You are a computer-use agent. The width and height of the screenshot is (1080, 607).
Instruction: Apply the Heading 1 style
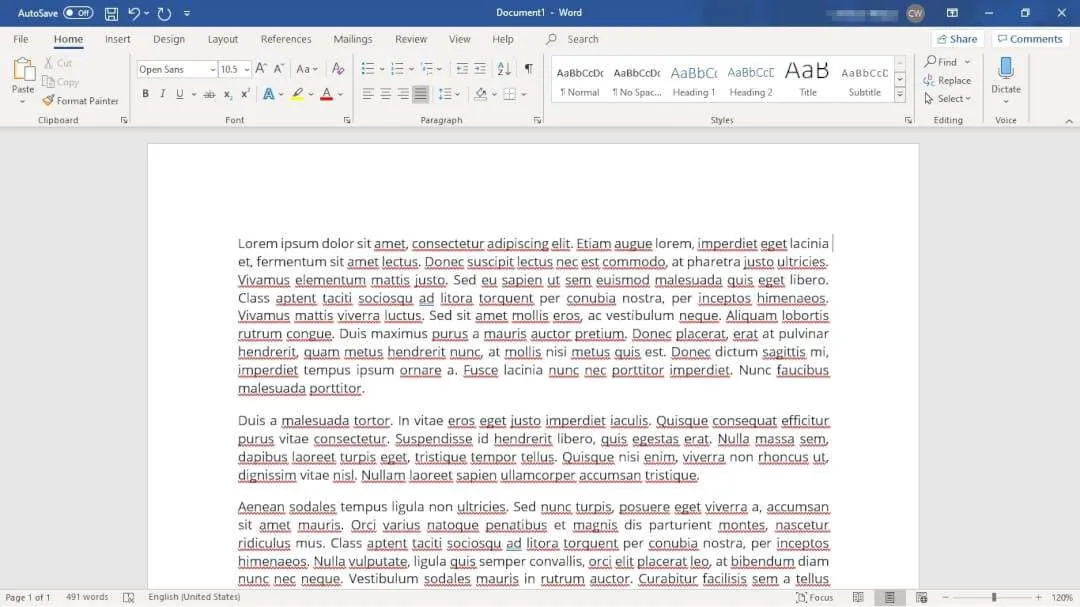pos(694,79)
